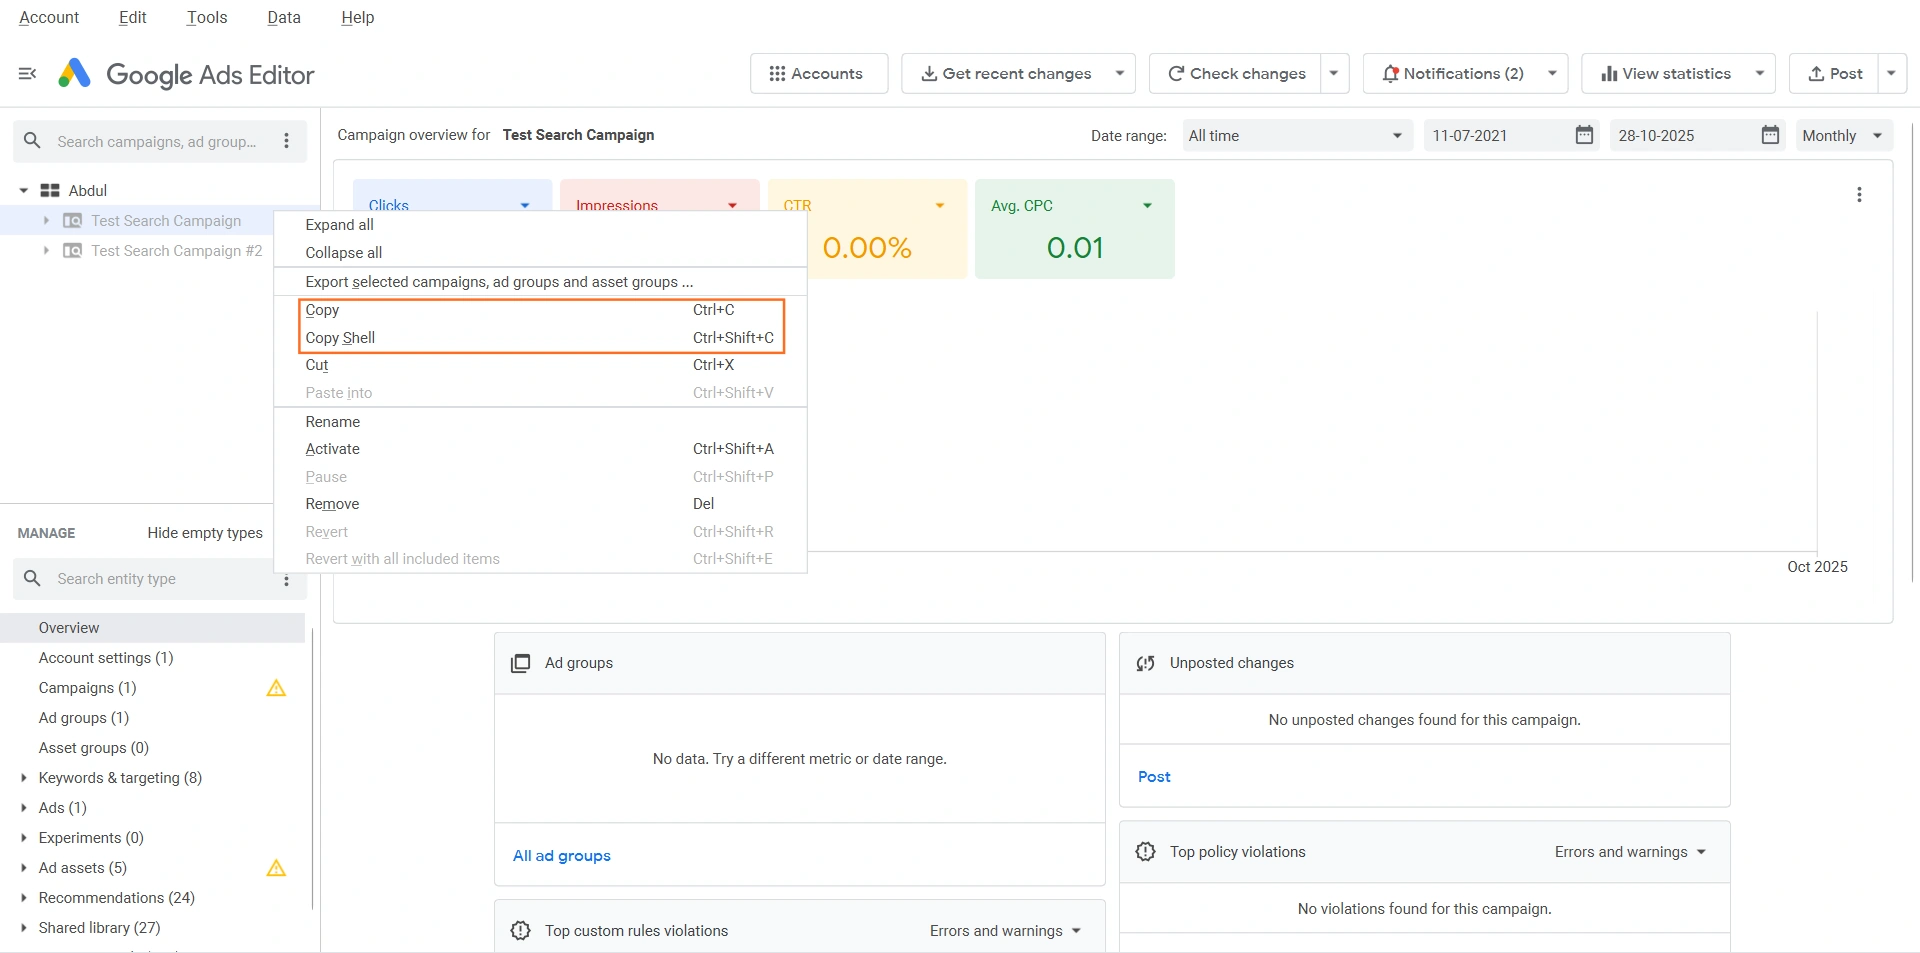
Task: Choose Export selected campaigns menu entry
Action: coord(541,282)
